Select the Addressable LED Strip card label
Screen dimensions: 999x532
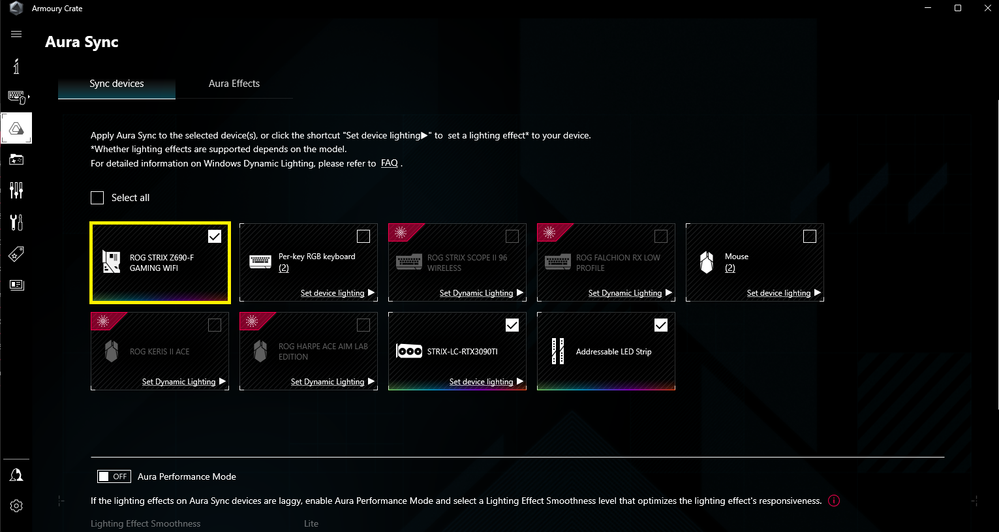(614, 352)
